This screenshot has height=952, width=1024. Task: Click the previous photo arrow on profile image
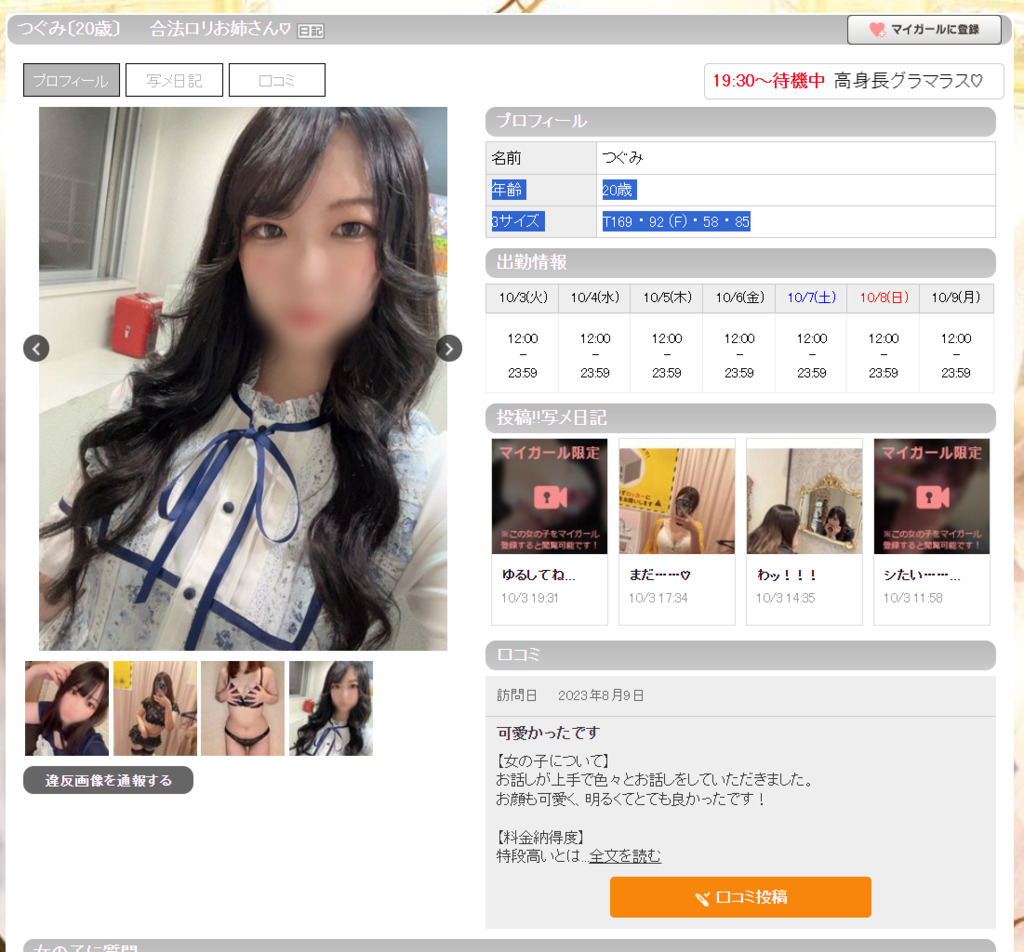pyautogui.click(x=36, y=348)
